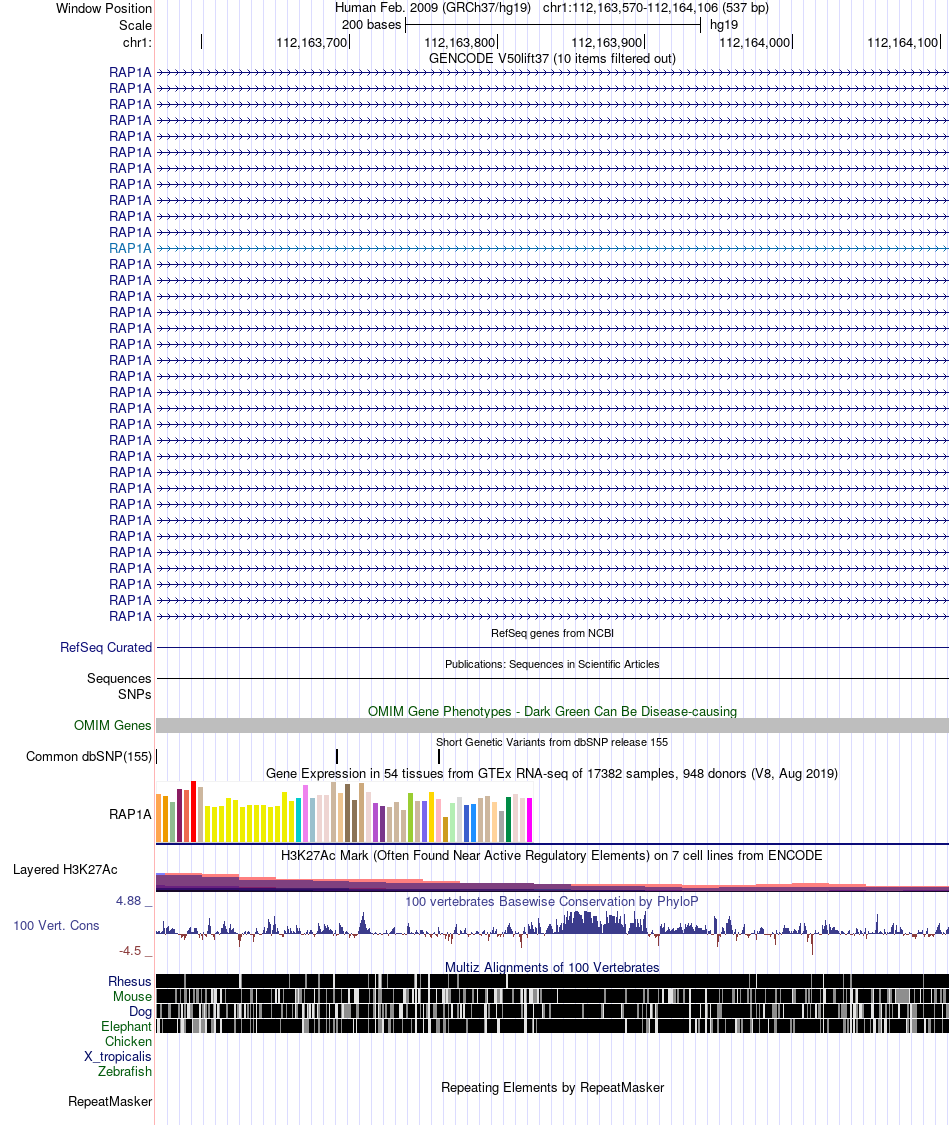Open the Gene Expression in 54 tissues title

click(x=552, y=773)
